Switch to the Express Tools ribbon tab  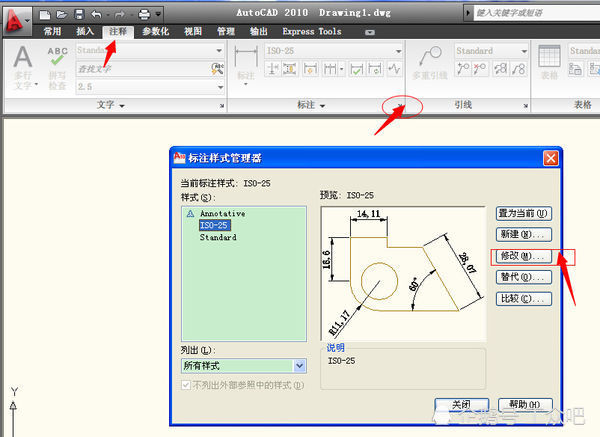(x=312, y=31)
